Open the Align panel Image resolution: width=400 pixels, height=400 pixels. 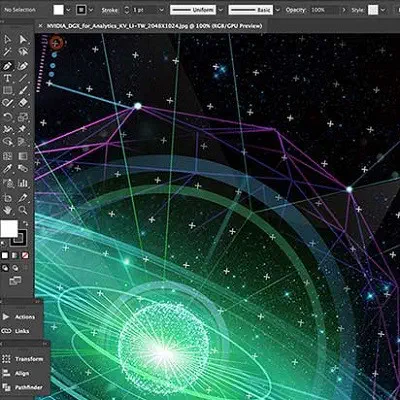click(x=16, y=373)
